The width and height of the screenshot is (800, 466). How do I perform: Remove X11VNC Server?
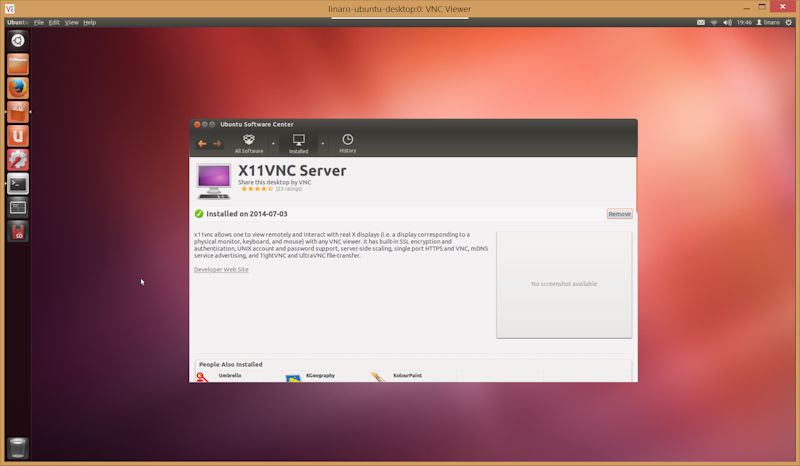click(x=619, y=214)
